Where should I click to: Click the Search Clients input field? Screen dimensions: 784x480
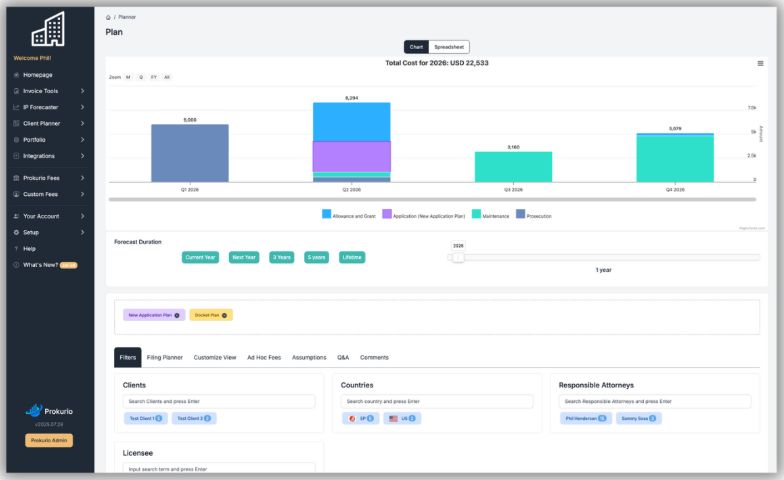point(219,401)
